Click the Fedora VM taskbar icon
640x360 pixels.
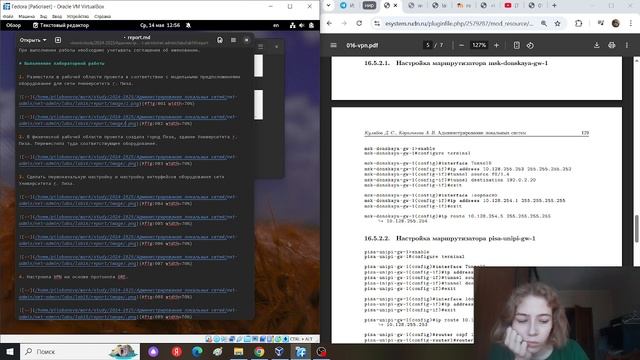(300, 351)
